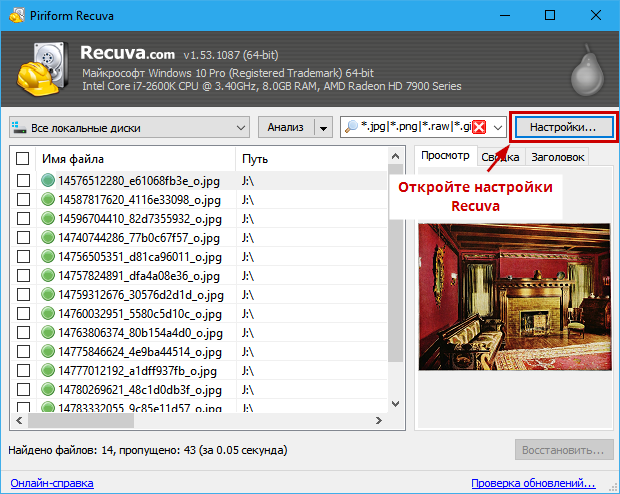Open the 'Все локальные диски' drive dropdown
Image resolution: width=620 pixels, height=494 pixels.
click(x=129, y=127)
